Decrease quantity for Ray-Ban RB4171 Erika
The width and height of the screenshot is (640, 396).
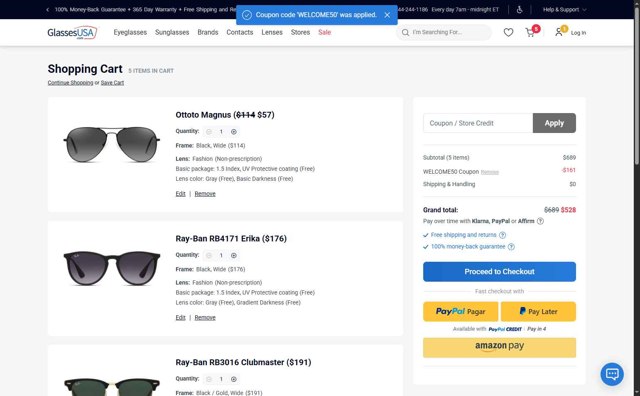coord(209,255)
